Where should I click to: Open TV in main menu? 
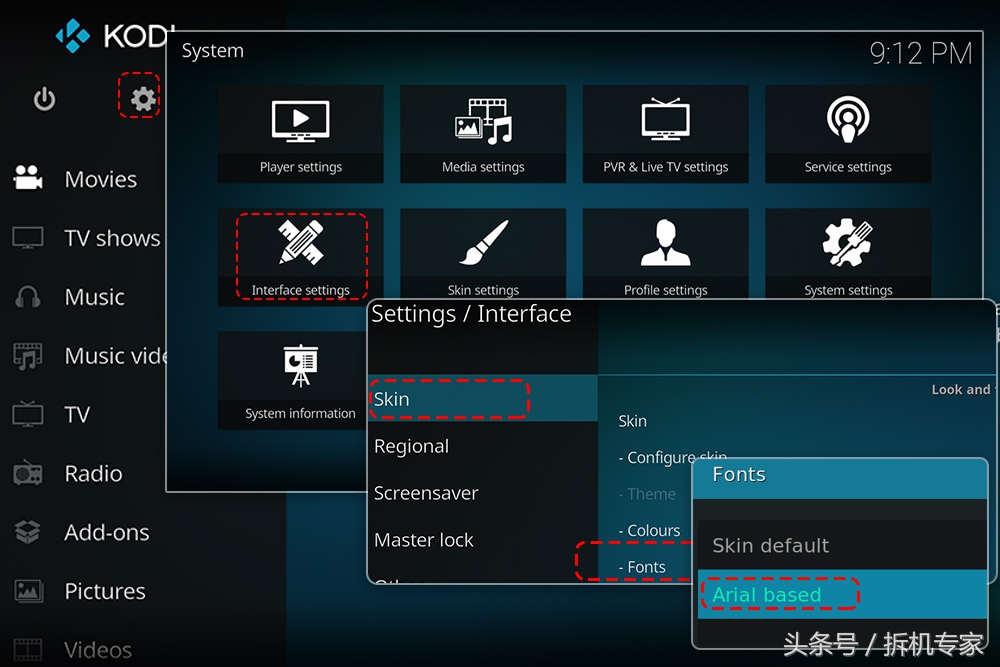(x=77, y=414)
